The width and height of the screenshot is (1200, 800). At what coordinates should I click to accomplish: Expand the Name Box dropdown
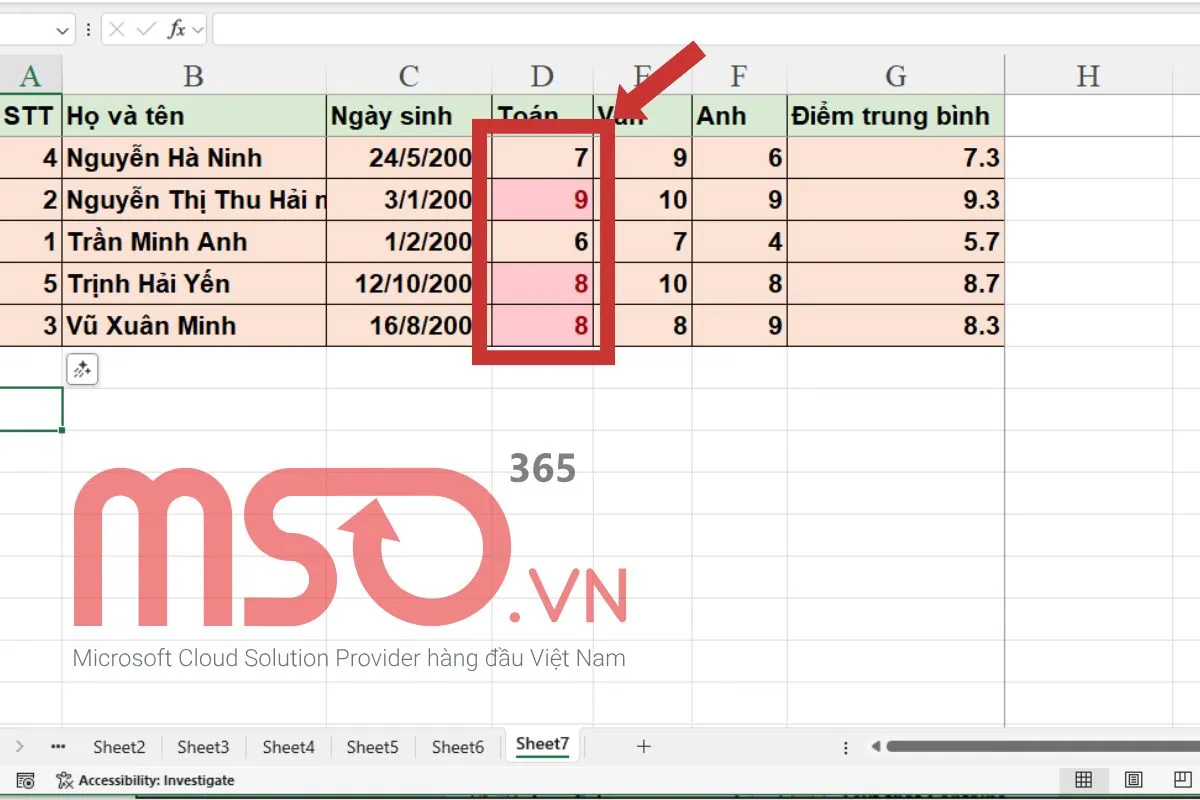coord(63,30)
